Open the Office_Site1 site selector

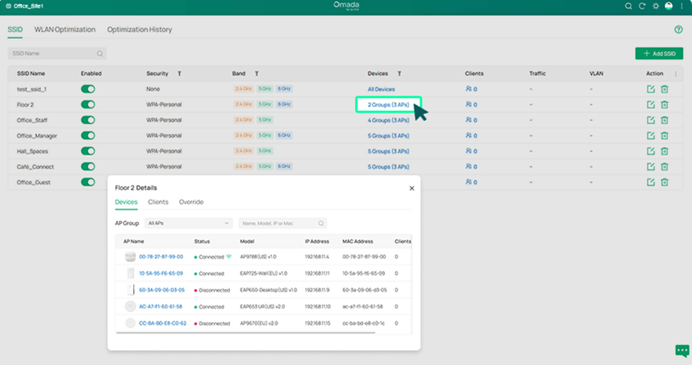point(24,6)
